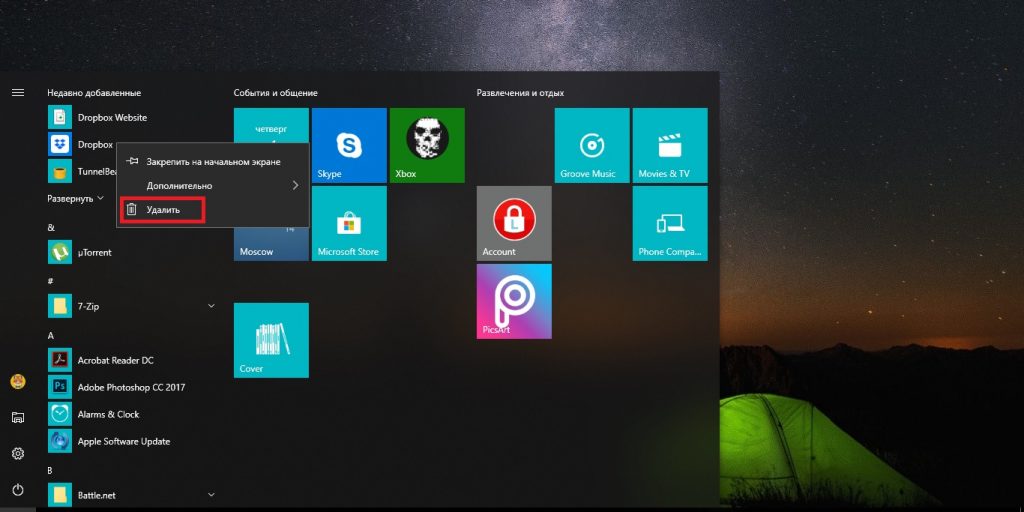The image size is (1024, 512).
Task: Click the # letter header
Action: [x=50, y=281]
